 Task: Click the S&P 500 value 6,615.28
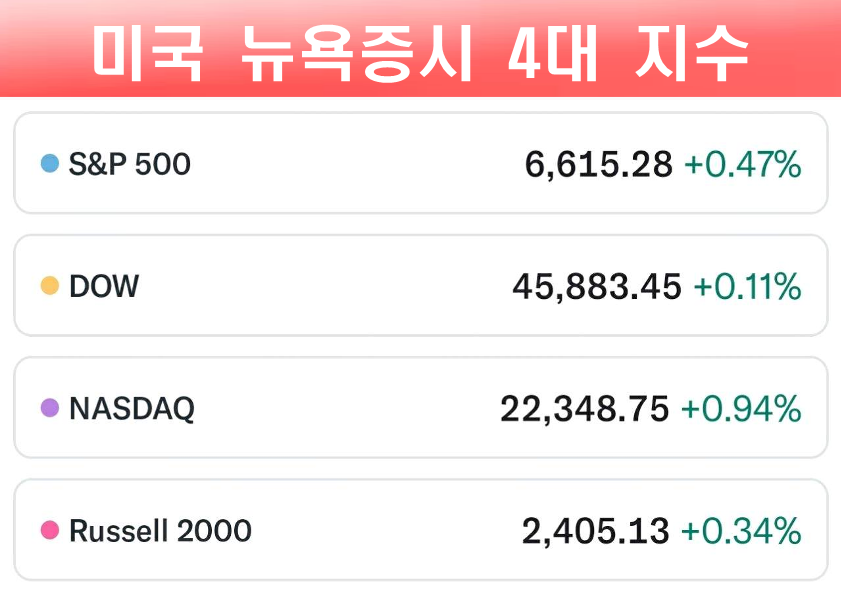(x=598, y=164)
